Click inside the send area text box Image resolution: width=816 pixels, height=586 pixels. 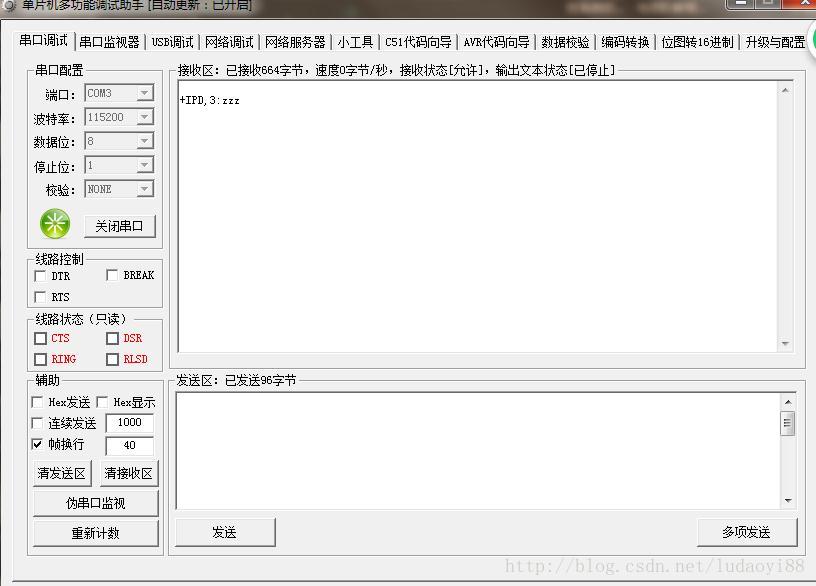pos(478,451)
